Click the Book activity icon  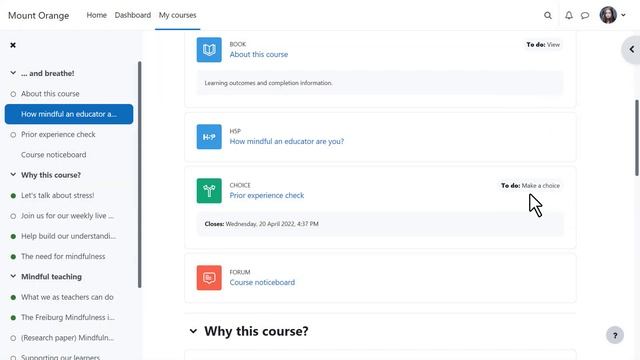209,50
